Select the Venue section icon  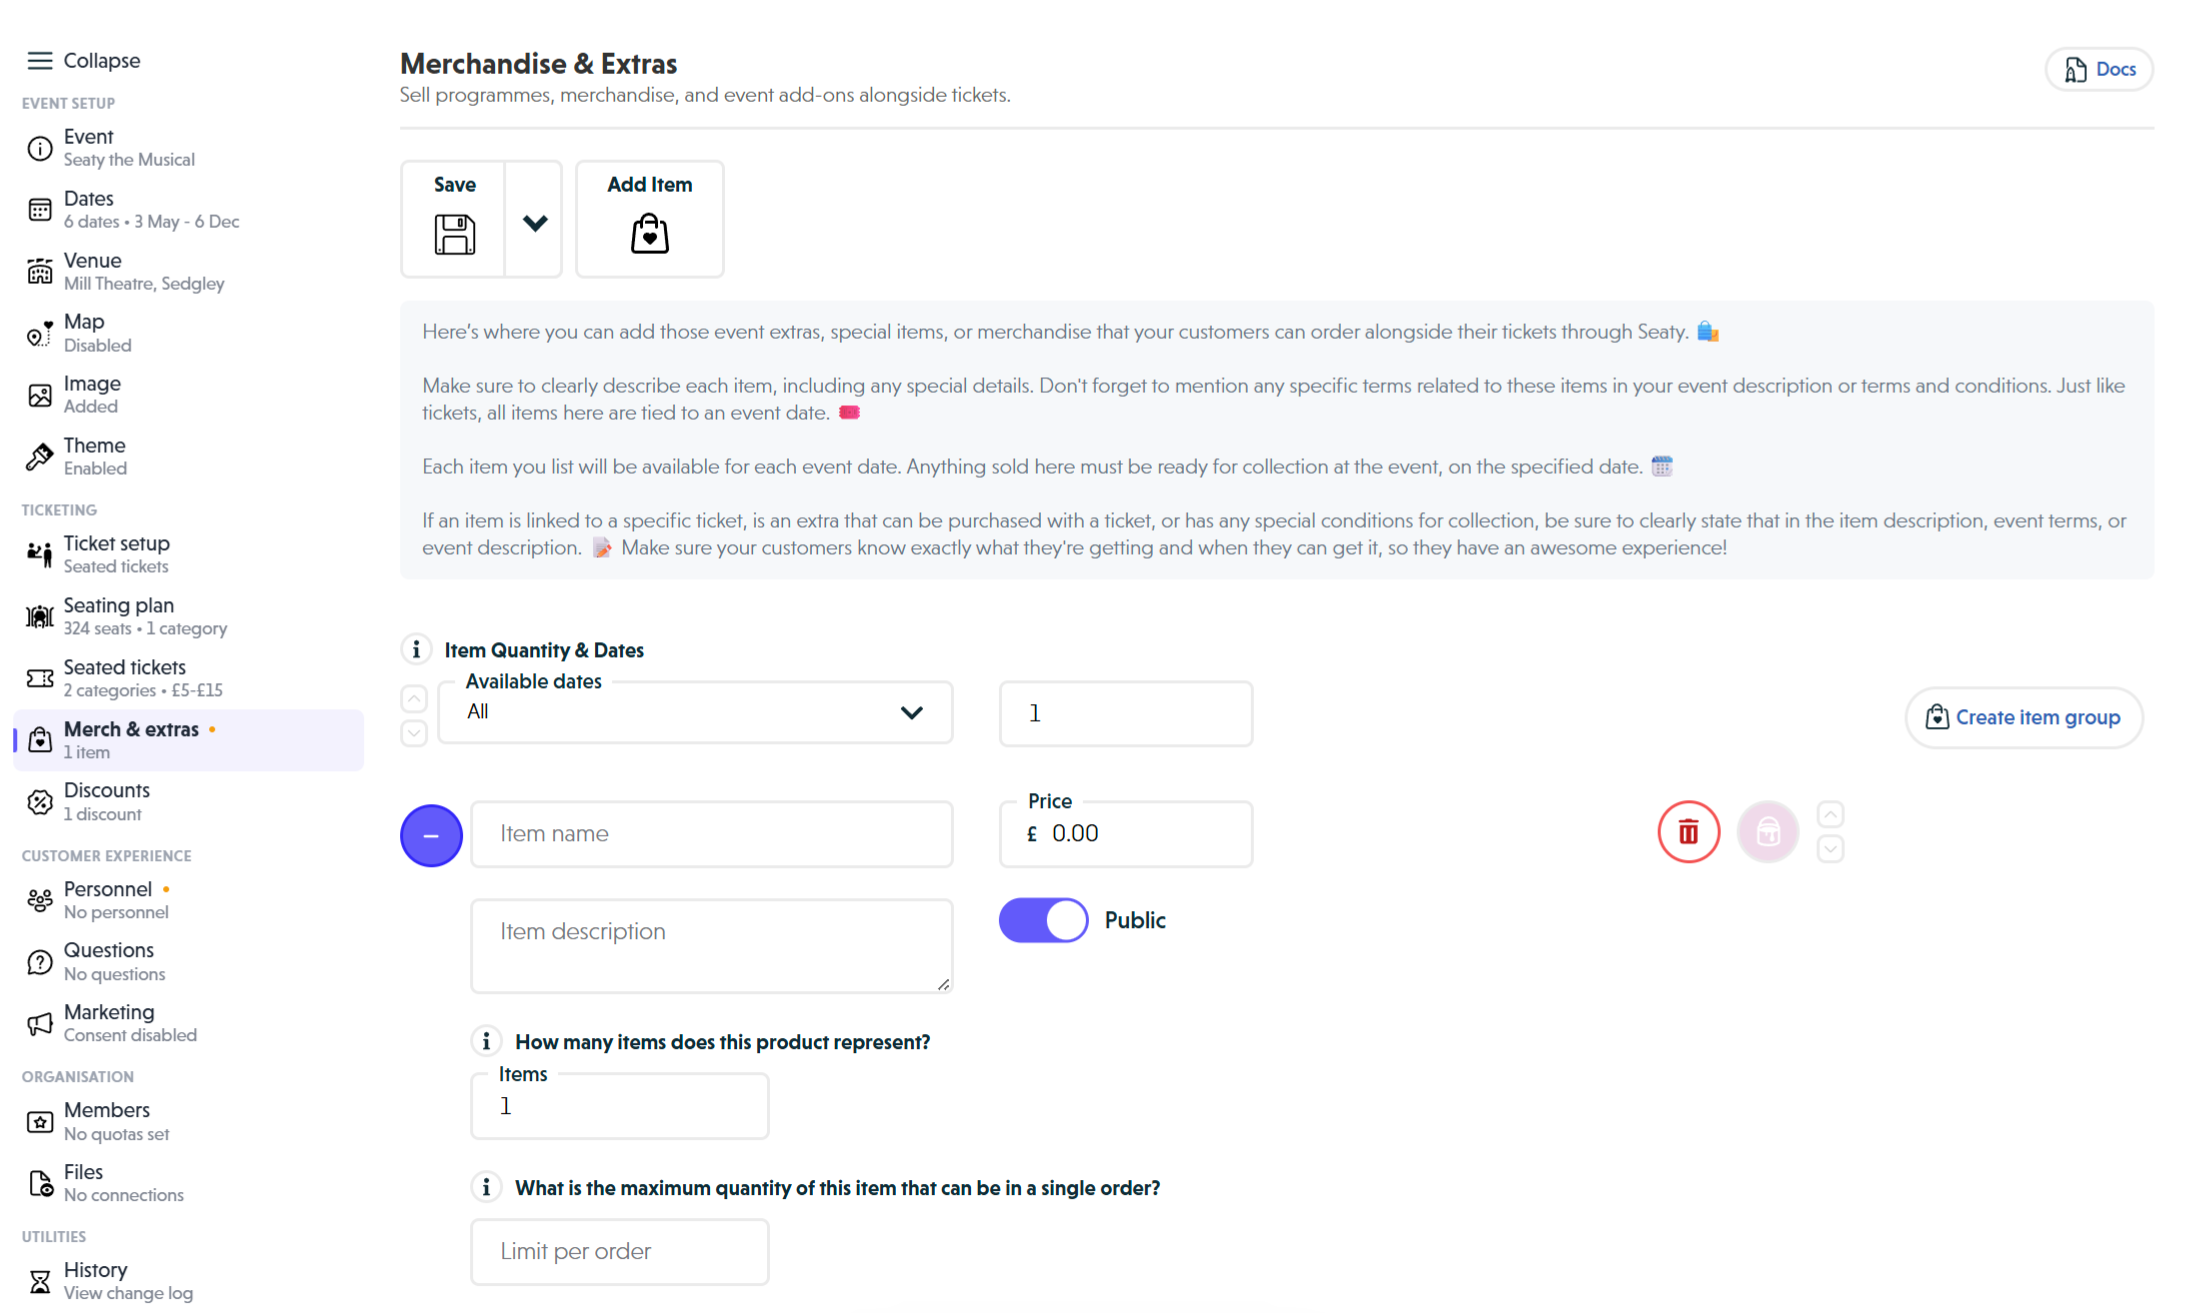pyautogui.click(x=39, y=271)
